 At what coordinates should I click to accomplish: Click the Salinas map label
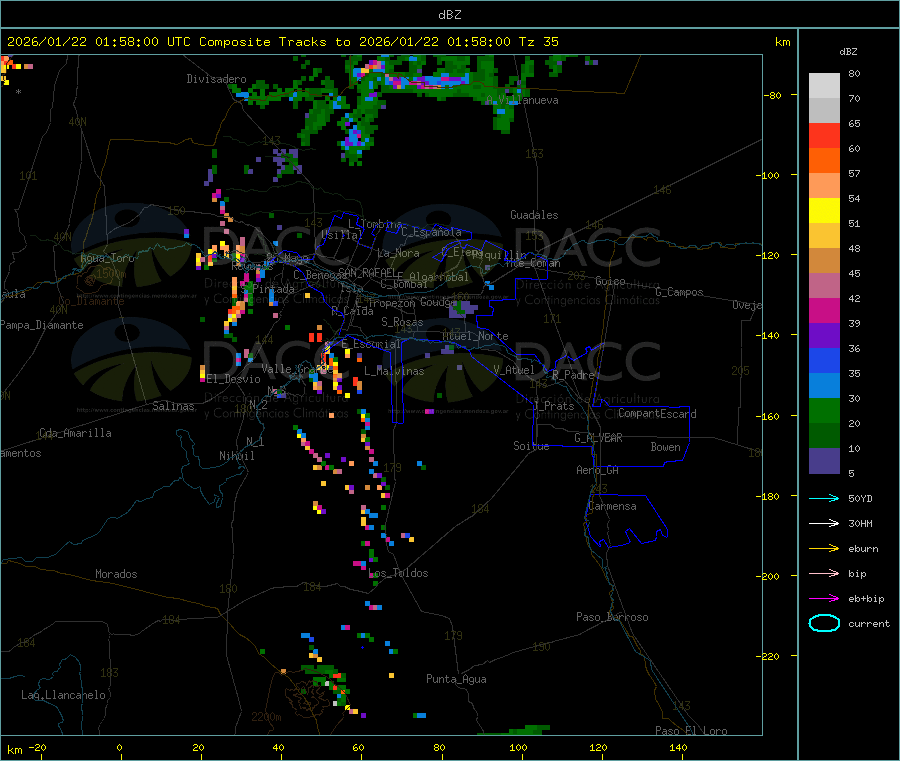tap(173, 406)
